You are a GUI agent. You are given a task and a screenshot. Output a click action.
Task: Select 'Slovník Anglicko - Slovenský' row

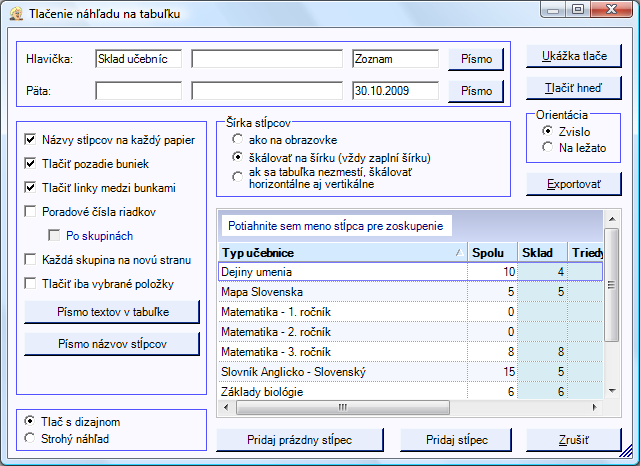point(411,372)
